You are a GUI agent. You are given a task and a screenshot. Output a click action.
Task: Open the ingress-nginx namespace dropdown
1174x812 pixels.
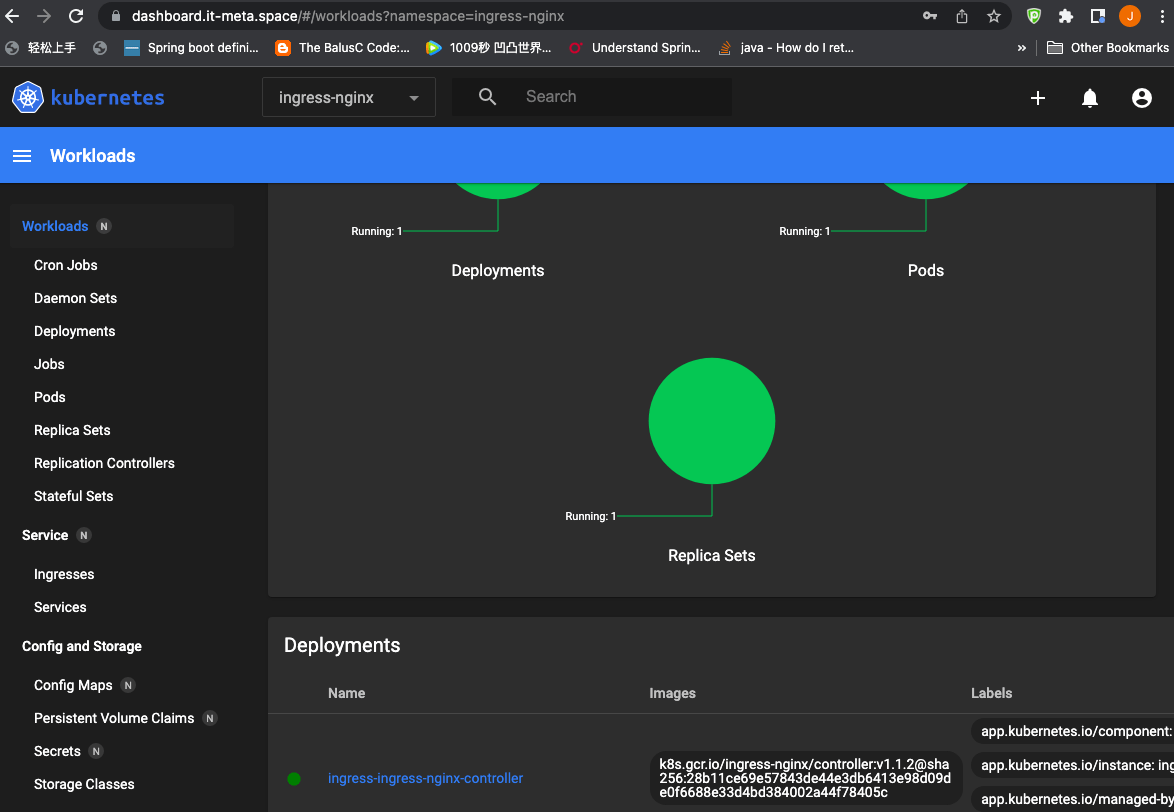(x=348, y=97)
